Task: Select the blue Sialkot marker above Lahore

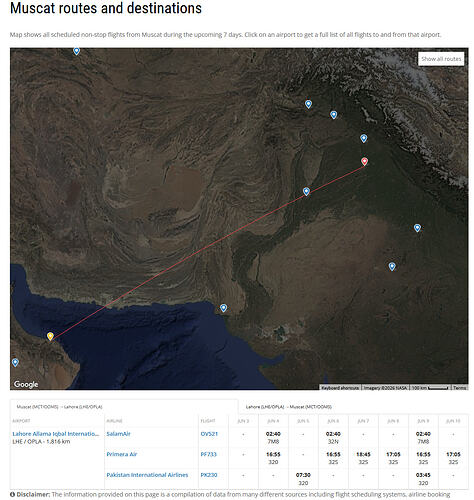Action: [x=364, y=138]
